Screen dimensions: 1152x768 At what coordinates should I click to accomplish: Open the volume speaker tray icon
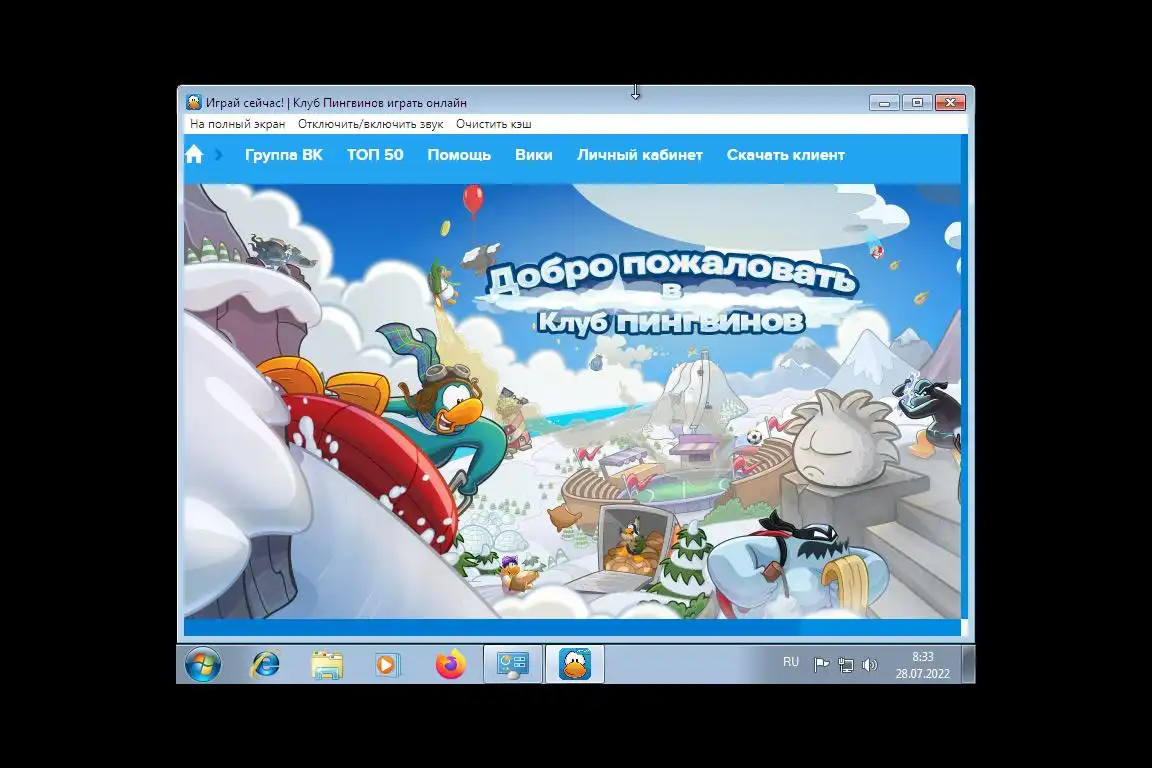pyautogui.click(x=870, y=665)
